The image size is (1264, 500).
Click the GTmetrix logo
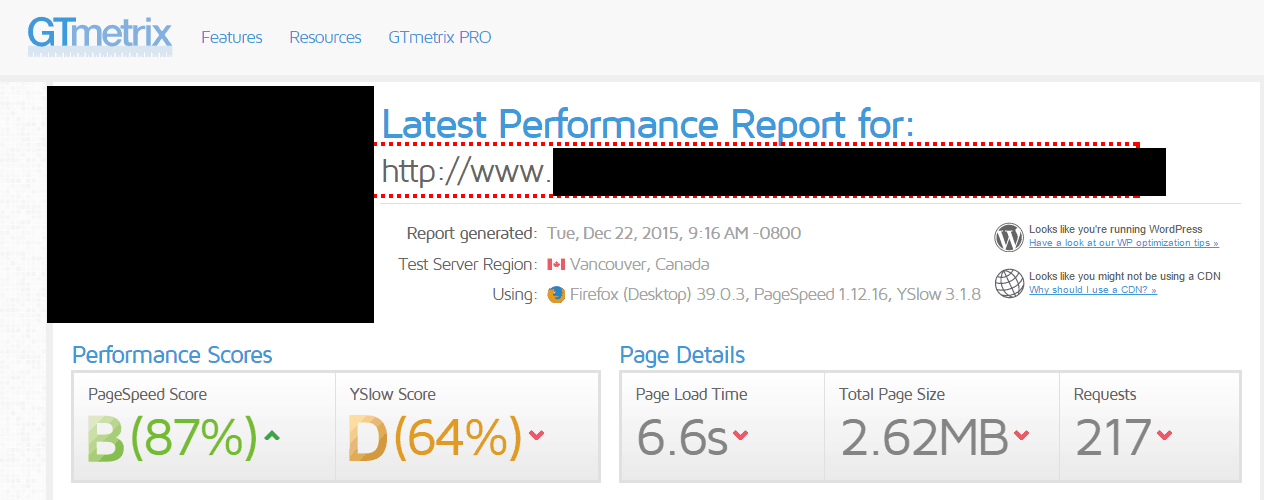point(100,35)
